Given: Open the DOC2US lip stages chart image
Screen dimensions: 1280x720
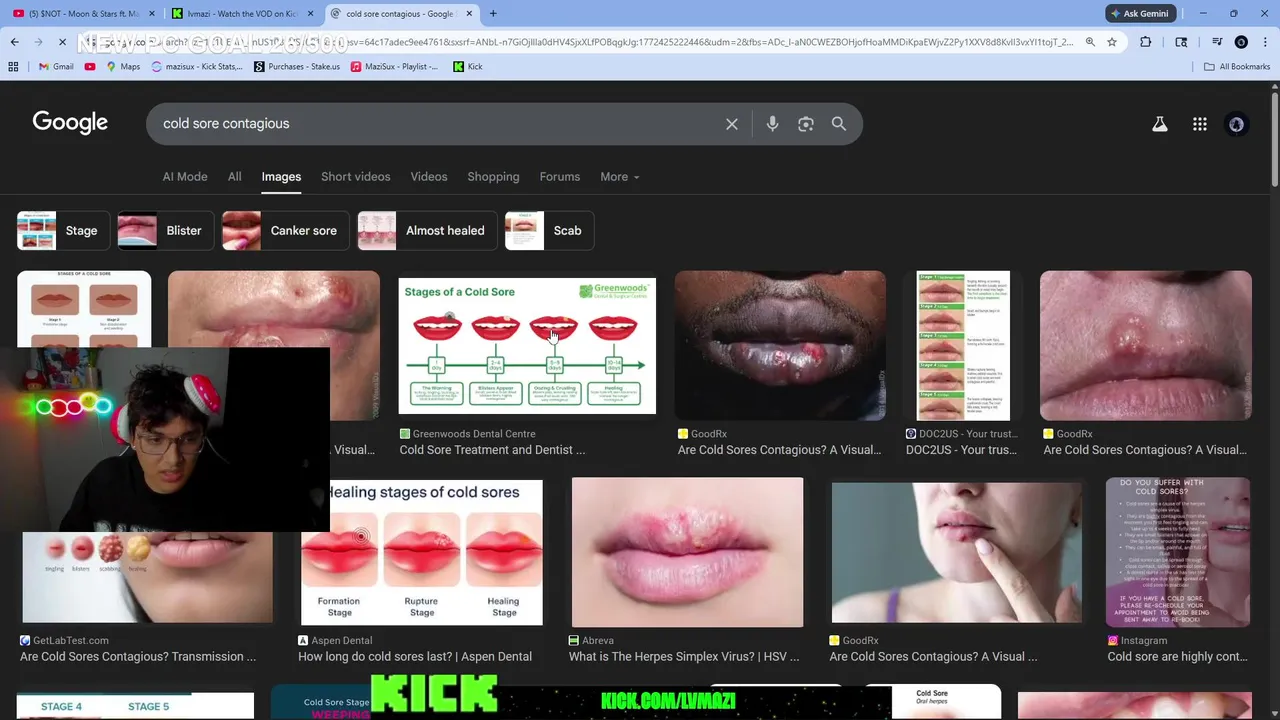Looking at the screenshot, I should 963,346.
